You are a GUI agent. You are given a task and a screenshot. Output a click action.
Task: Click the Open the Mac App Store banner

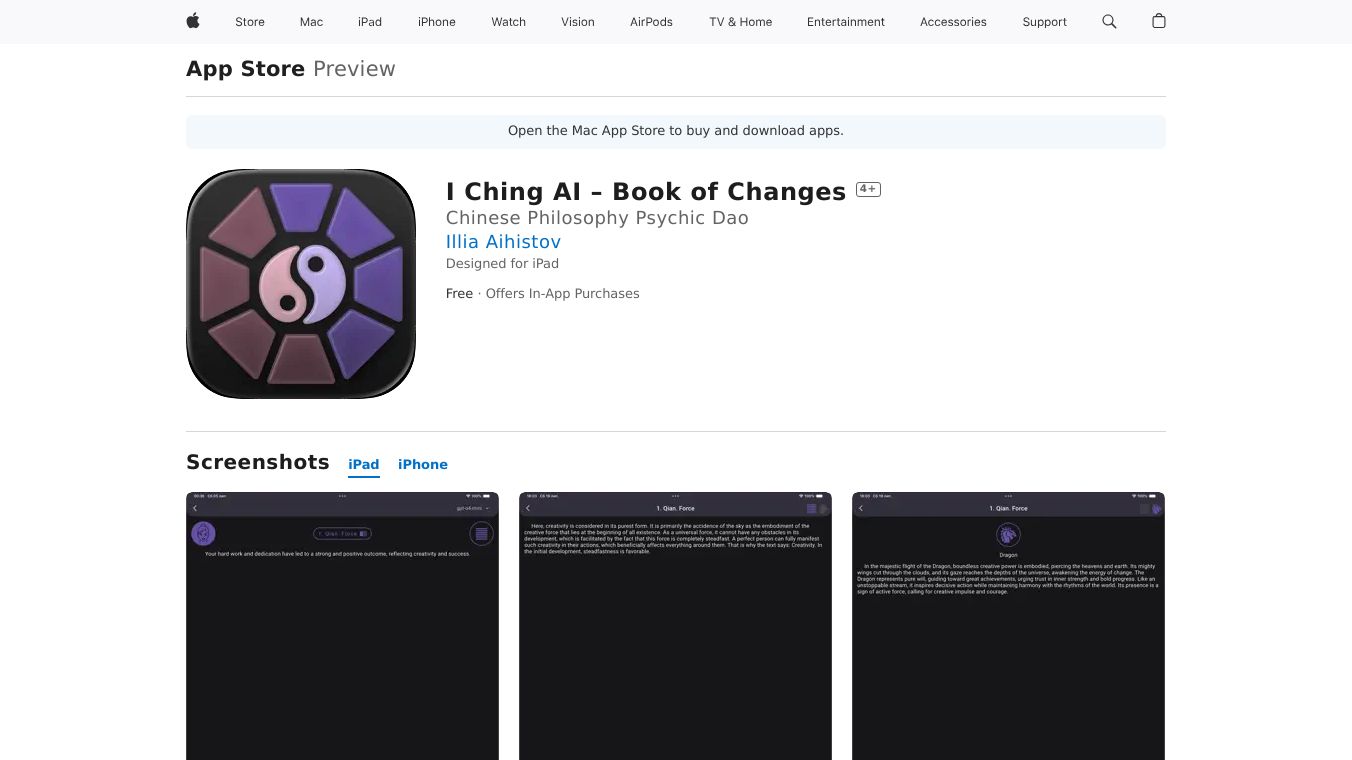pos(676,131)
